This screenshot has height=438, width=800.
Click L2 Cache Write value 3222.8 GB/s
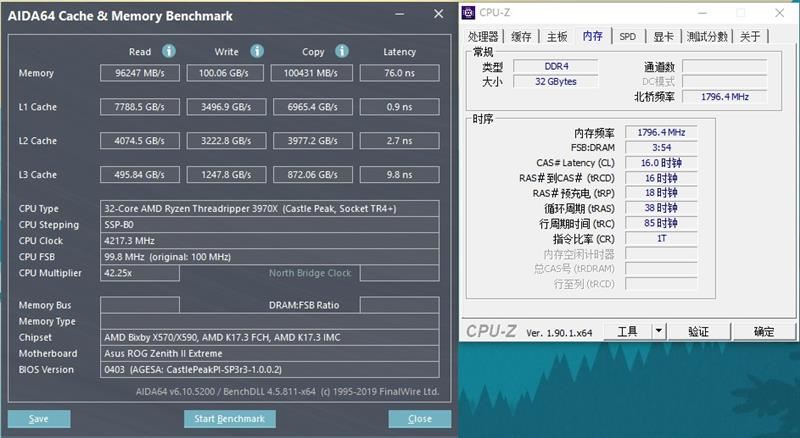[x=226, y=140]
